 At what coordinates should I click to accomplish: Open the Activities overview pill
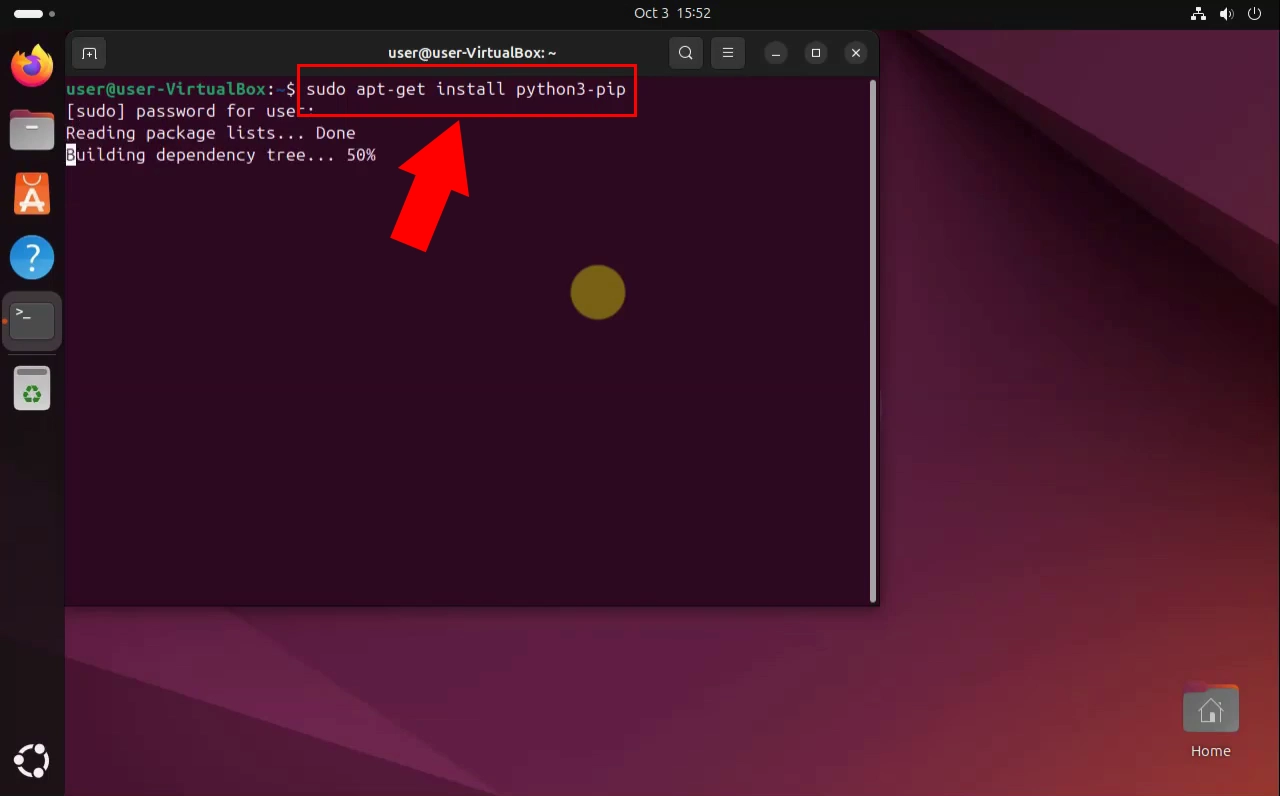coord(35,14)
